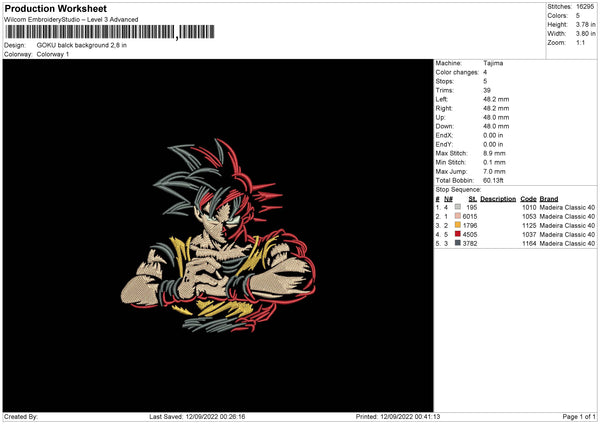600x424 pixels.
Task: Click the Wilcom EmbroideryStudio – Level 3 Advanced text
Action: pos(71,20)
